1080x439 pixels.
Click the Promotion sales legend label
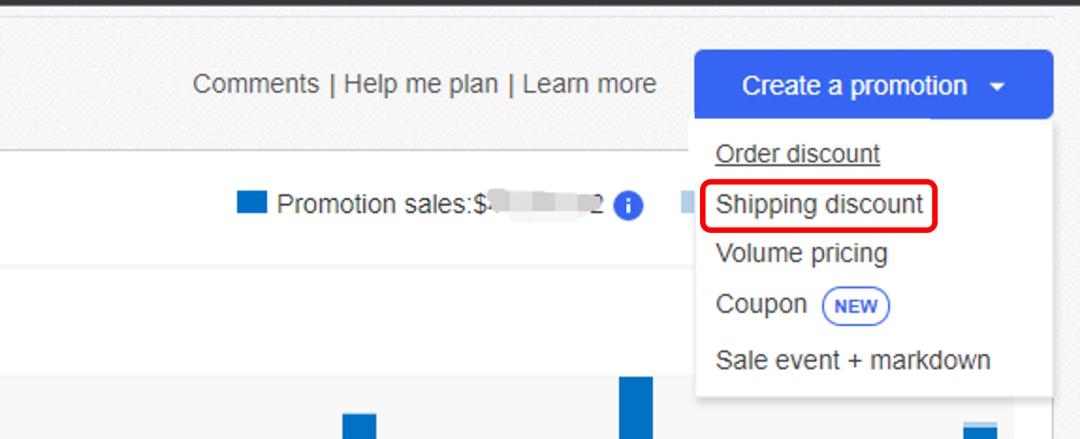point(375,205)
